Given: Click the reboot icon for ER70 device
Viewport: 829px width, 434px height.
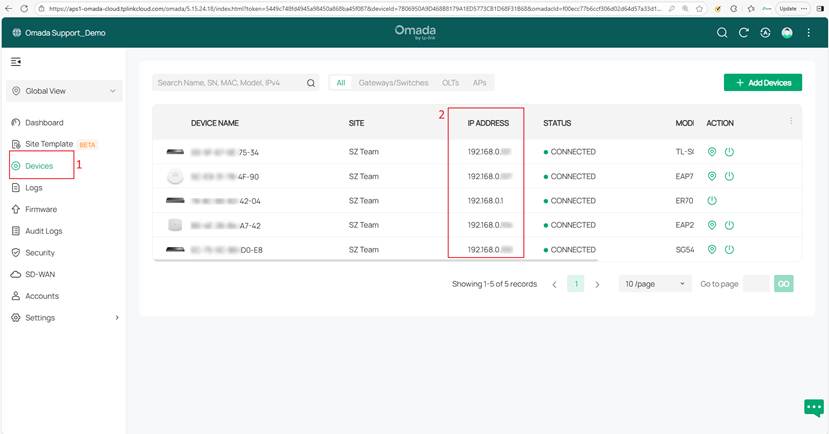Looking at the screenshot, I should click(712, 201).
